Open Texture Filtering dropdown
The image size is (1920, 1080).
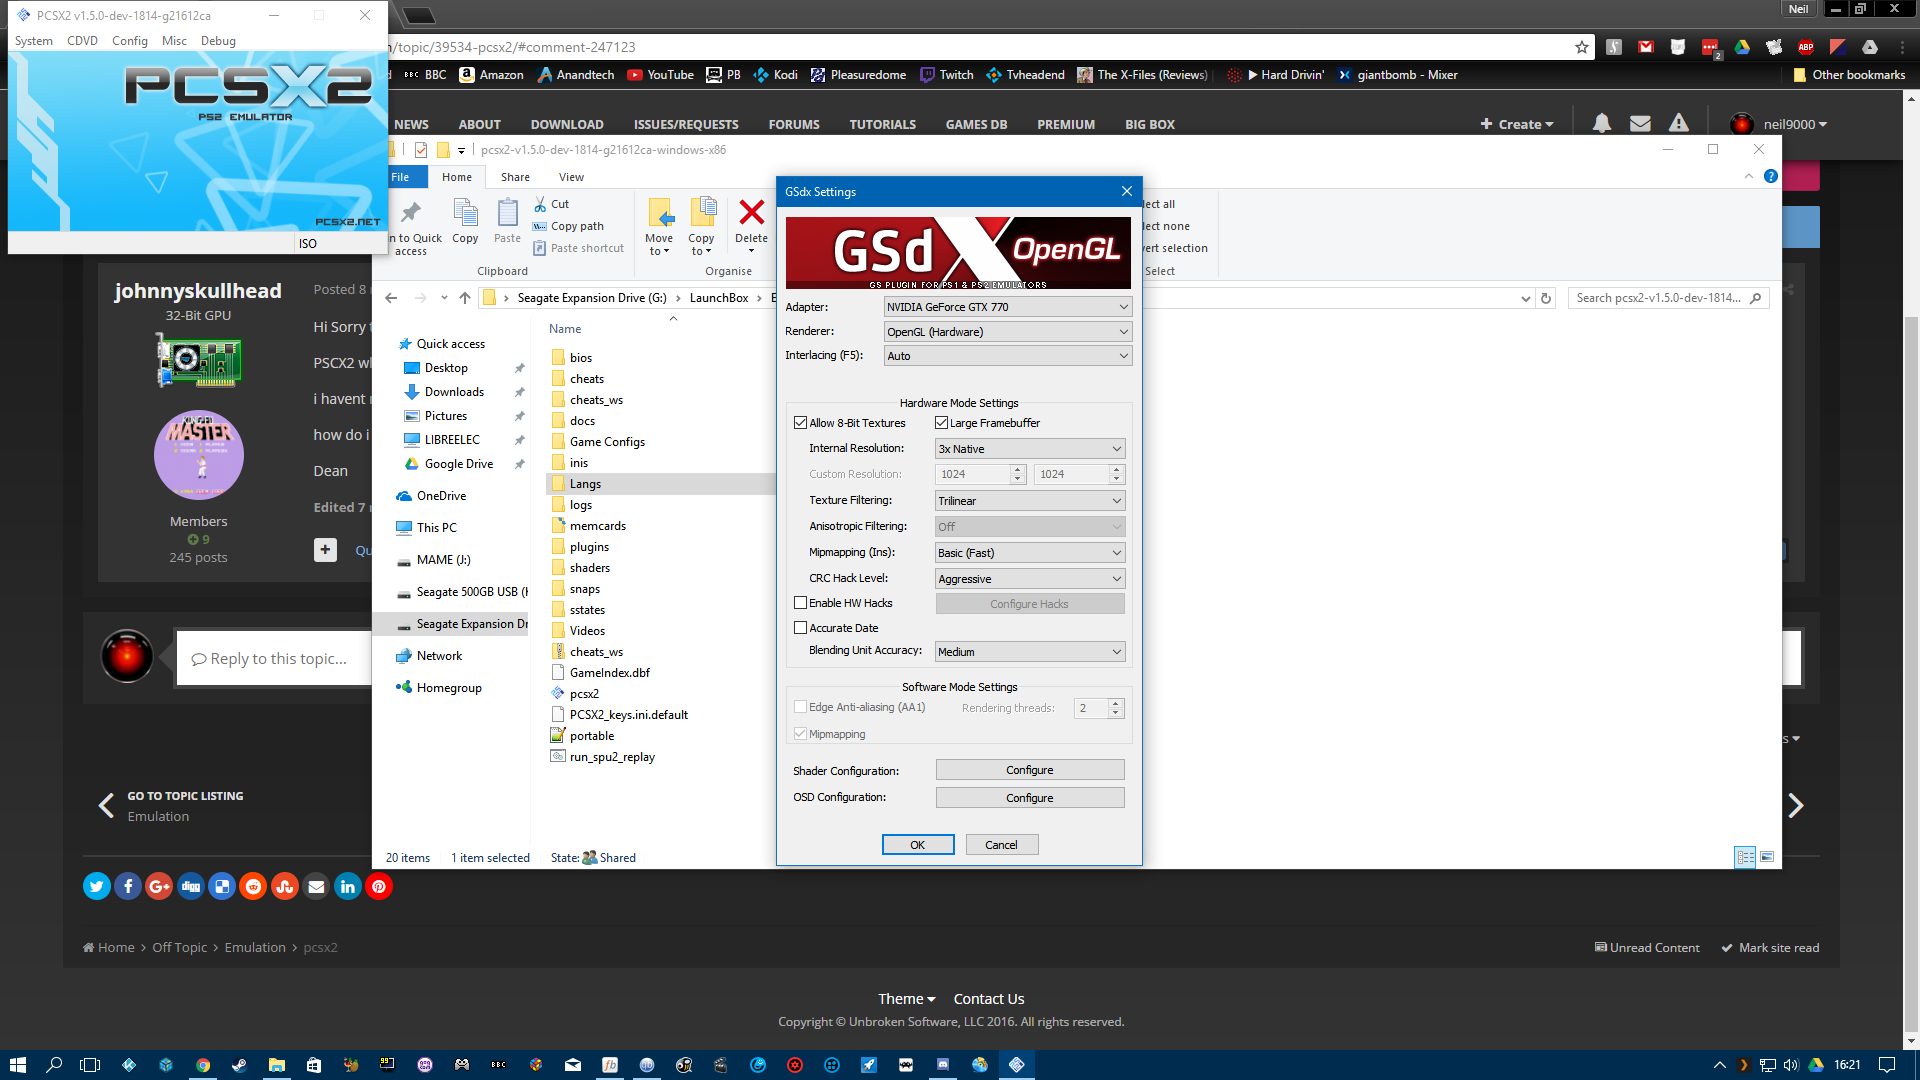pyautogui.click(x=1030, y=501)
